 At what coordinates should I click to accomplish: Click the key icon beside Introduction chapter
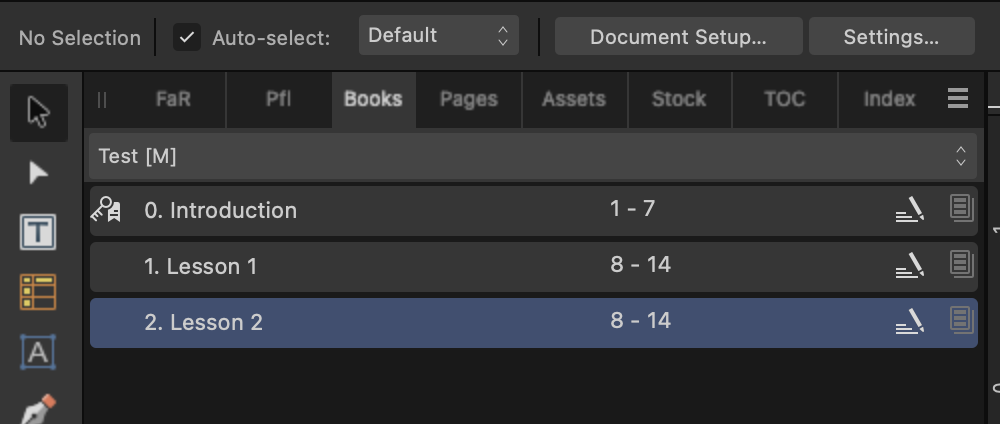click(106, 210)
